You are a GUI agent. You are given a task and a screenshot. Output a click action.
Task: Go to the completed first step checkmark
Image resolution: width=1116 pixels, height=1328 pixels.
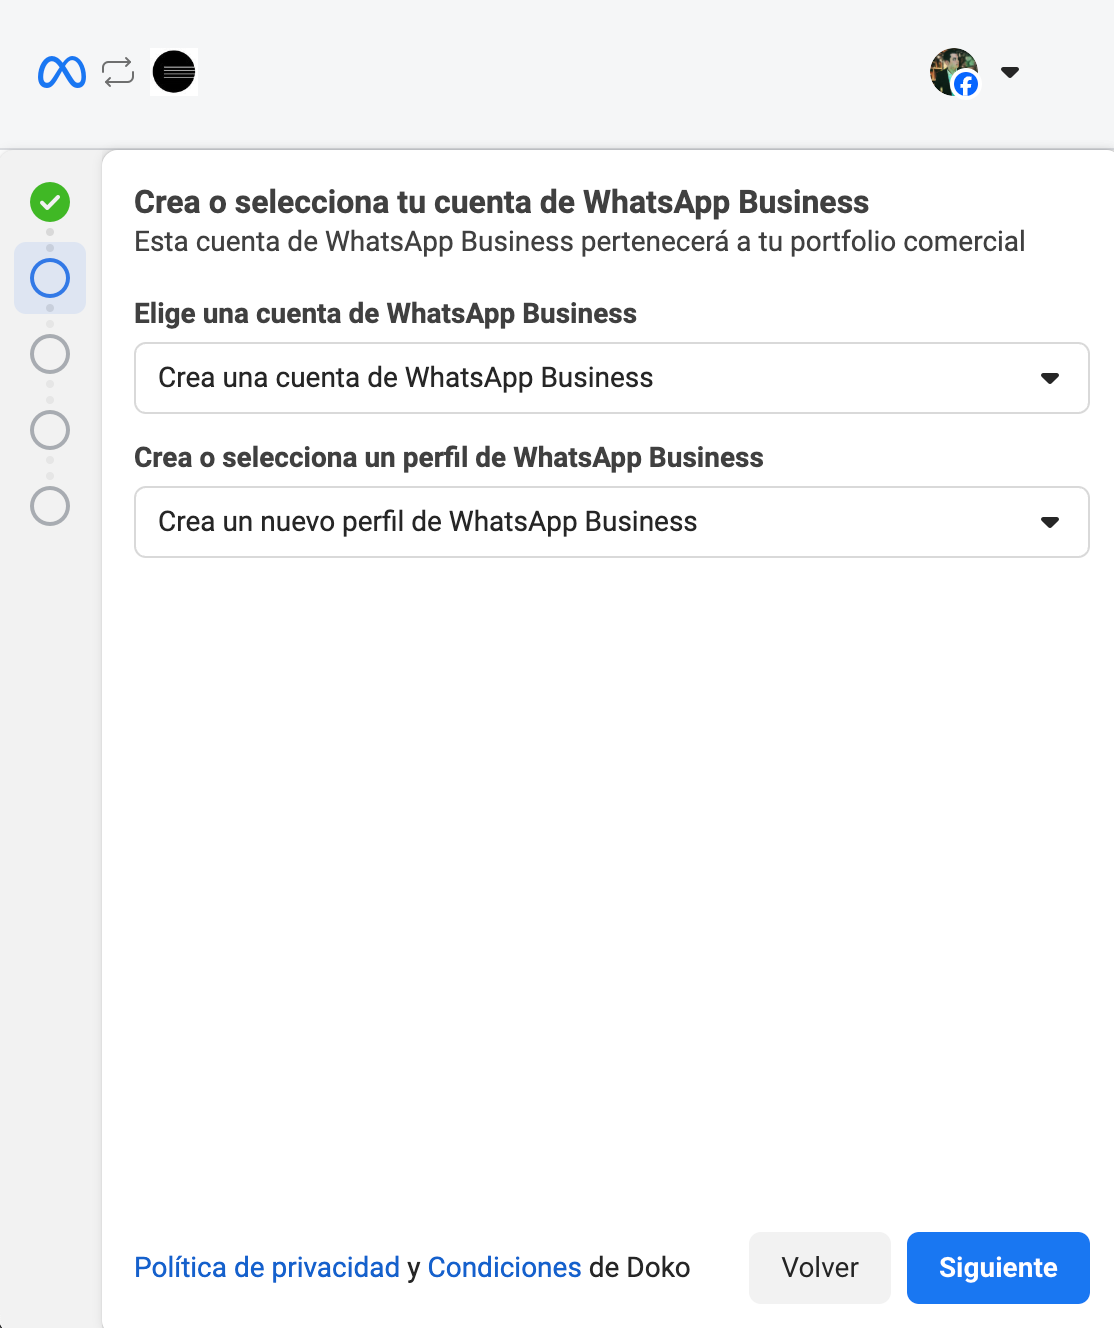coord(50,202)
